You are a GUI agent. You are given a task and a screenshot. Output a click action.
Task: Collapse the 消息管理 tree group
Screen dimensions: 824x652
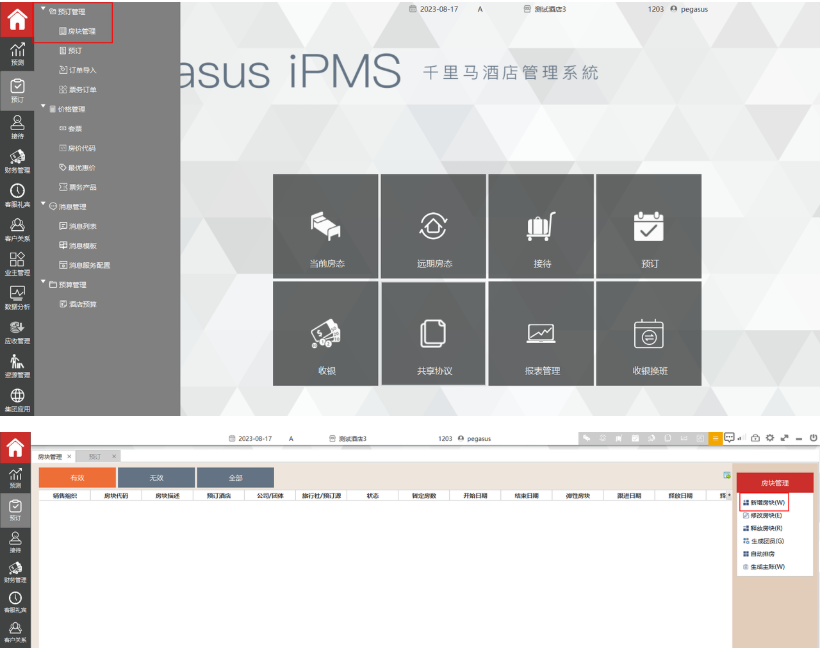(x=43, y=204)
